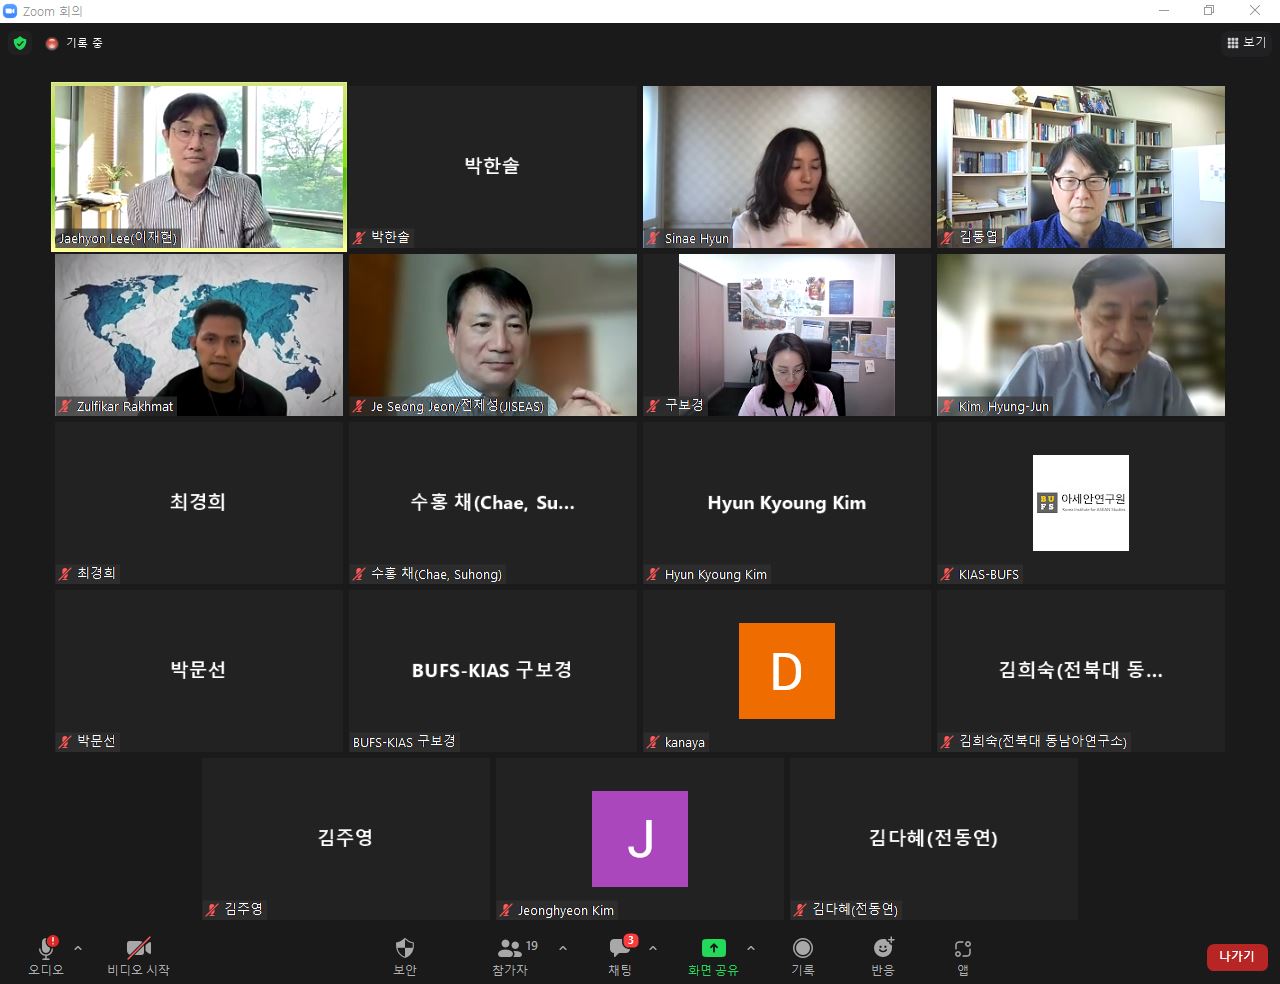Toggle the Record (기록) button

(x=802, y=949)
